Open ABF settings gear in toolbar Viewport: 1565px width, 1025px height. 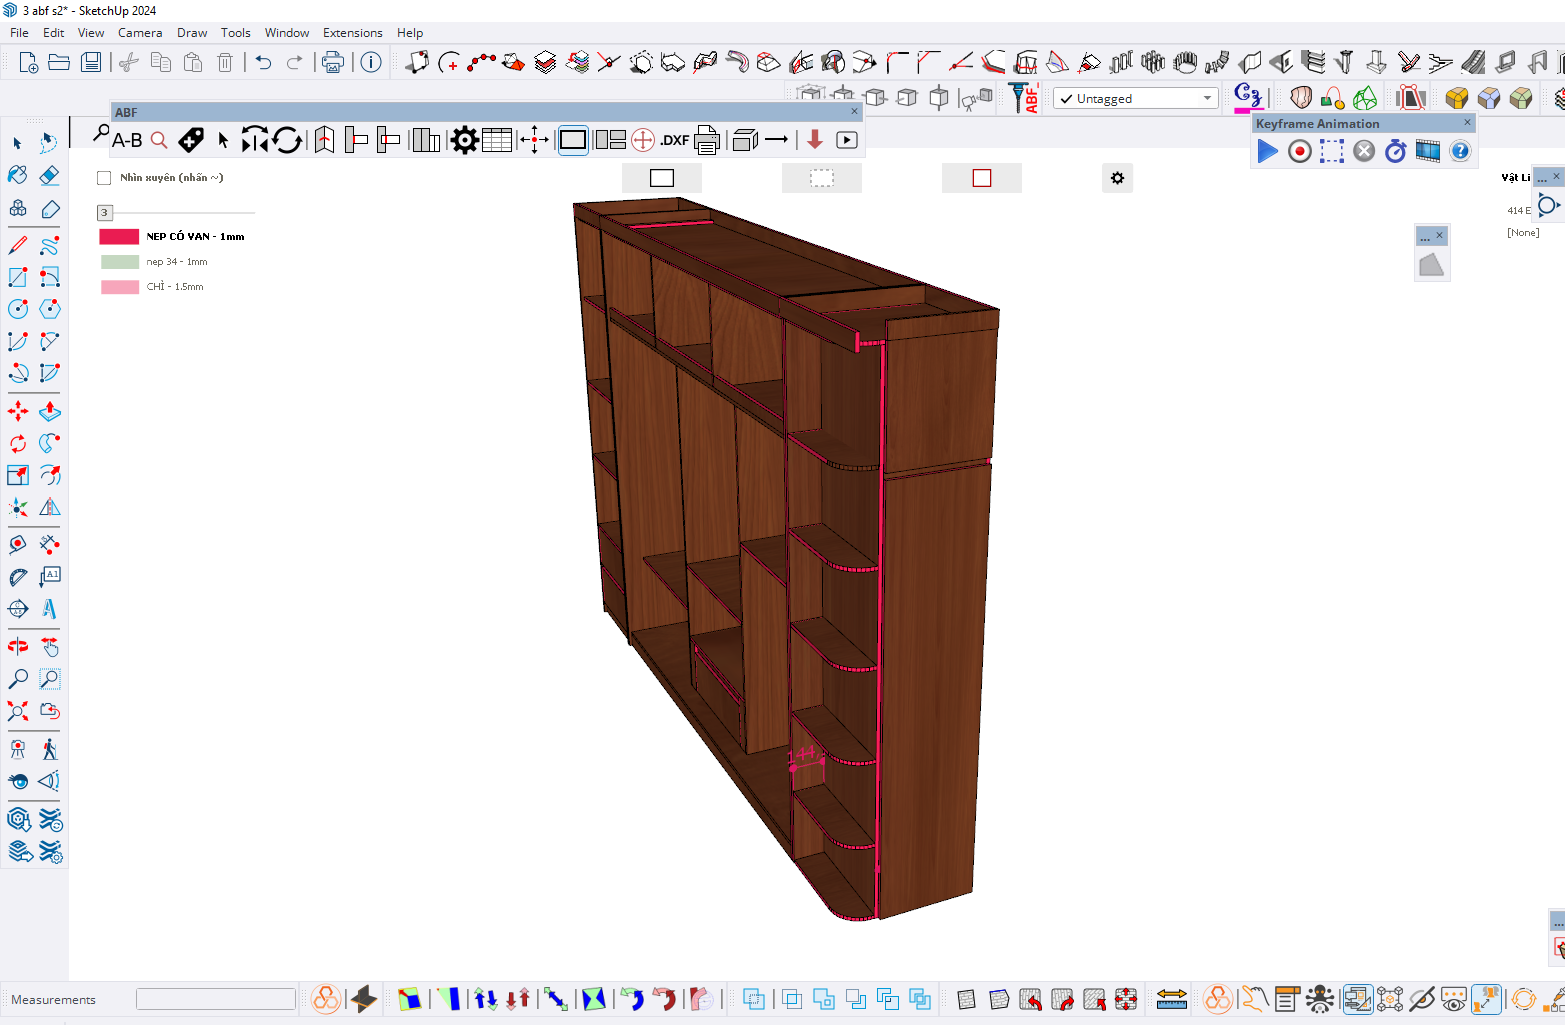tap(464, 141)
